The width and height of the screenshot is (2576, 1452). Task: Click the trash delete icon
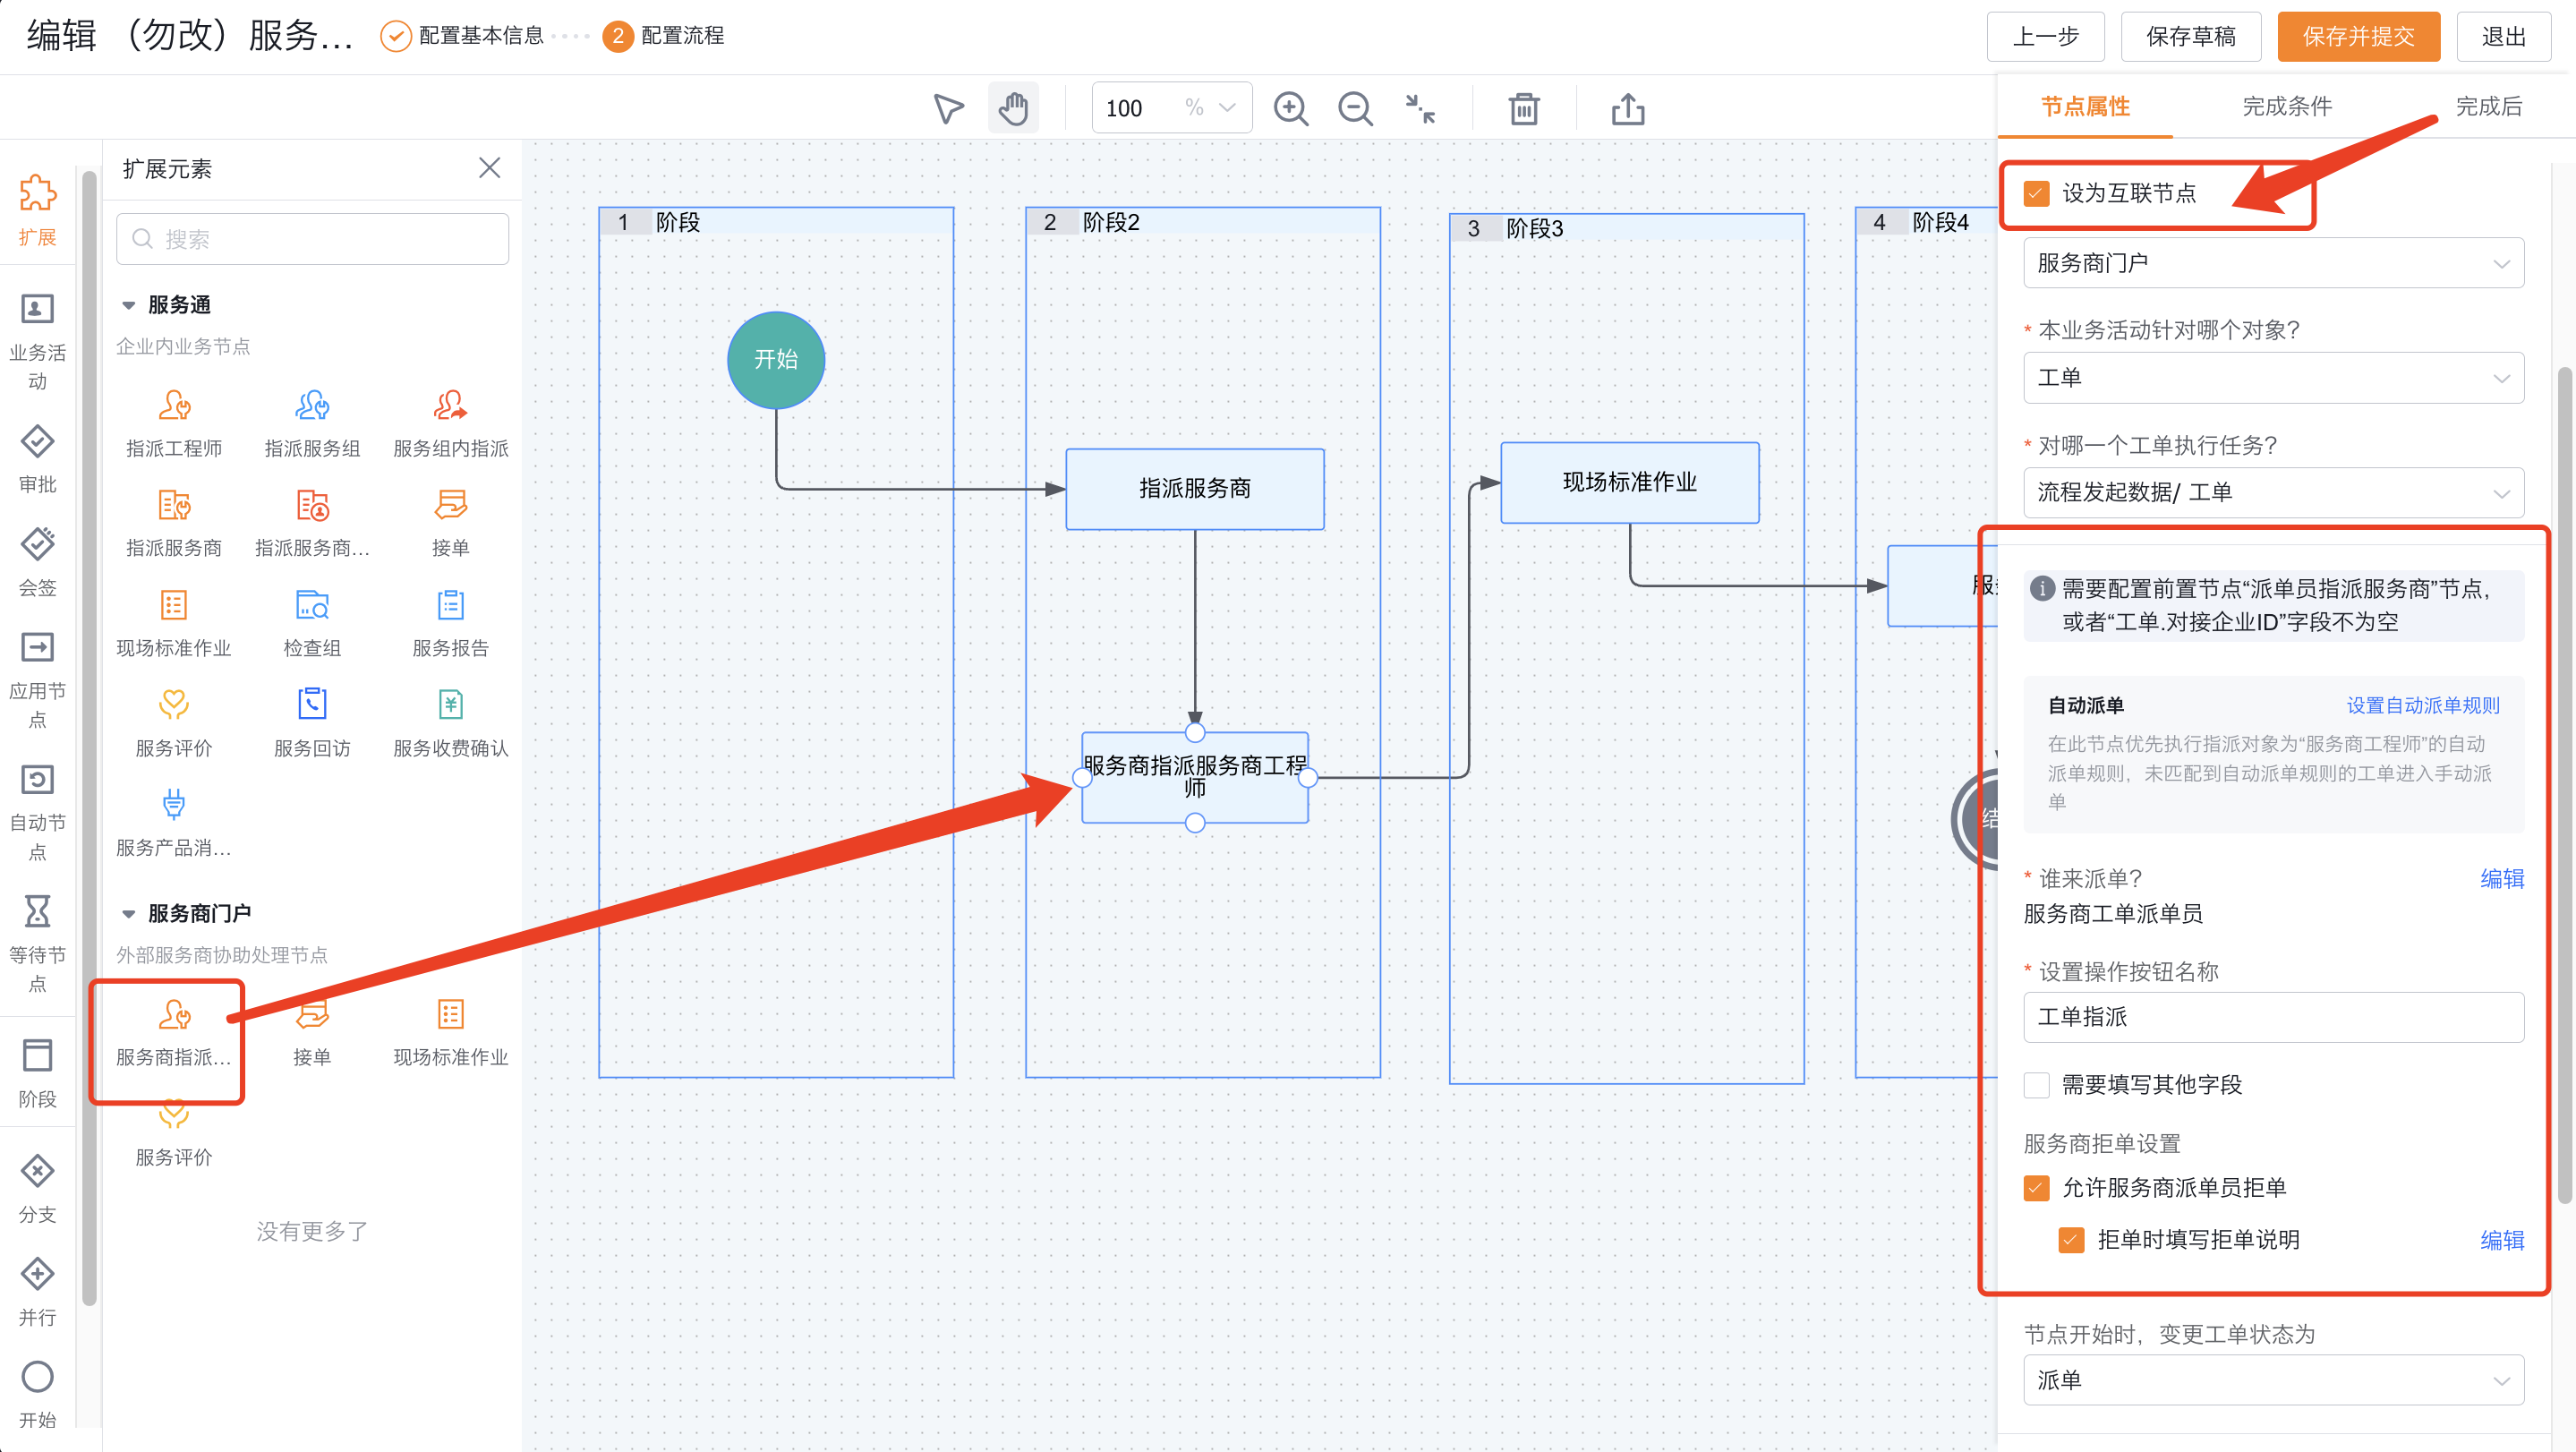coord(1523,108)
